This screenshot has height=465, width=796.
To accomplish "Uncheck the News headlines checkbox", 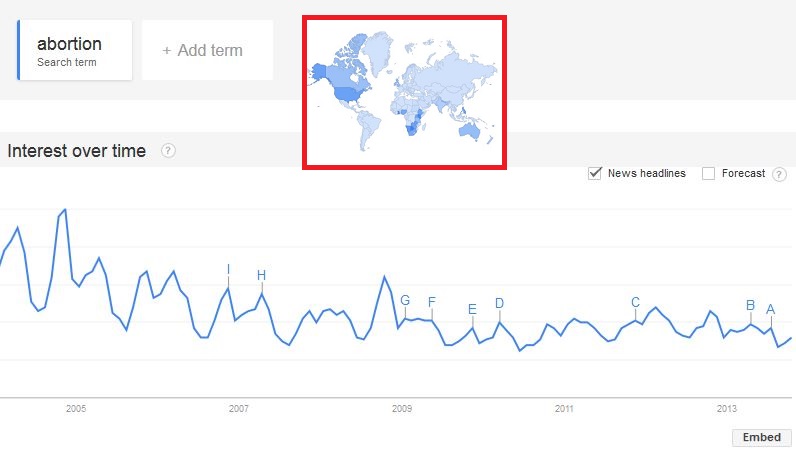I will tap(594, 173).
